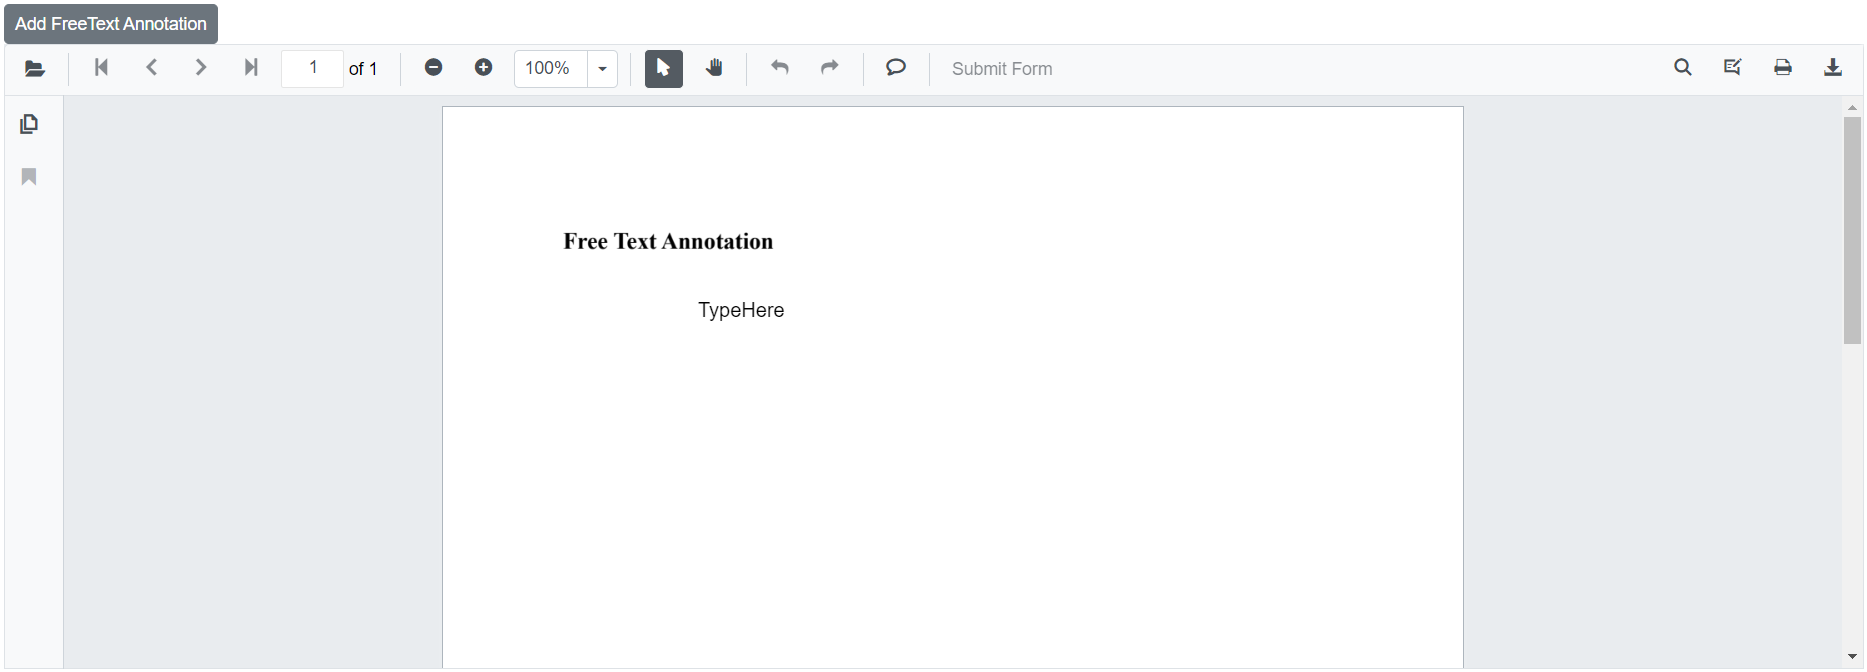The image size is (1867, 672).
Task: Enable the text selection cursor tool
Action: 663,69
